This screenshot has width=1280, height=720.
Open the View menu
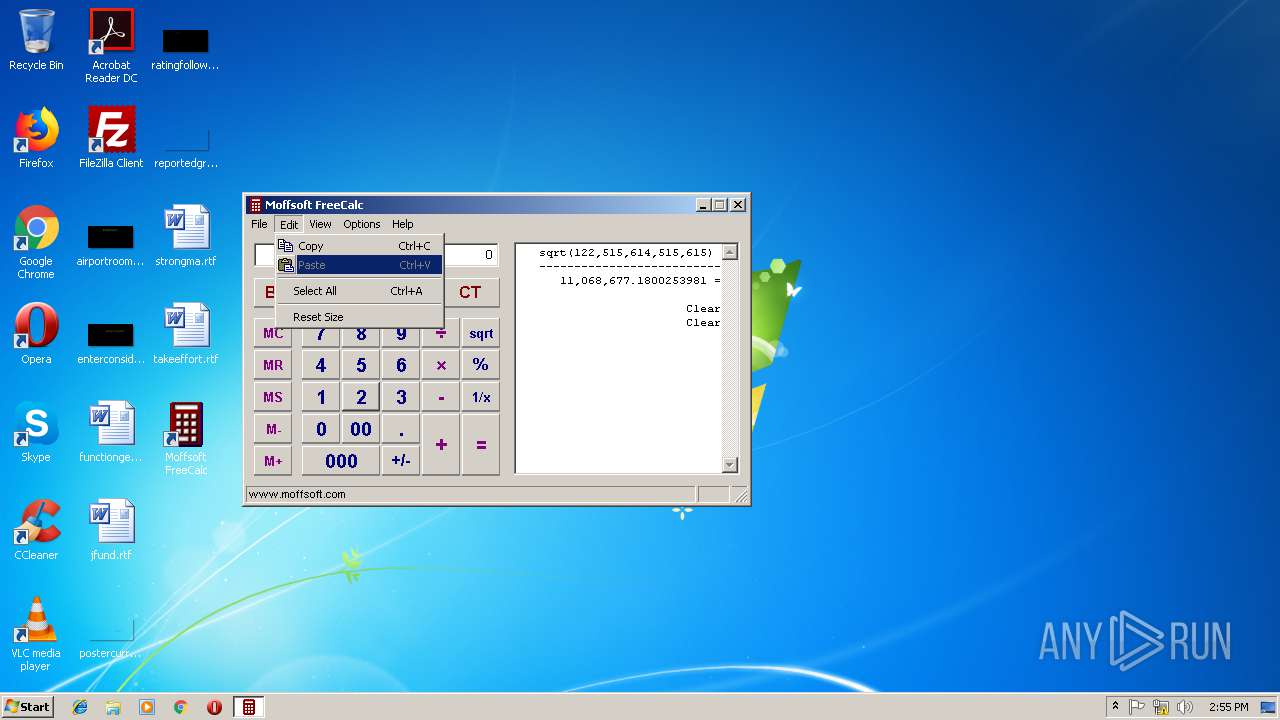[x=320, y=224]
